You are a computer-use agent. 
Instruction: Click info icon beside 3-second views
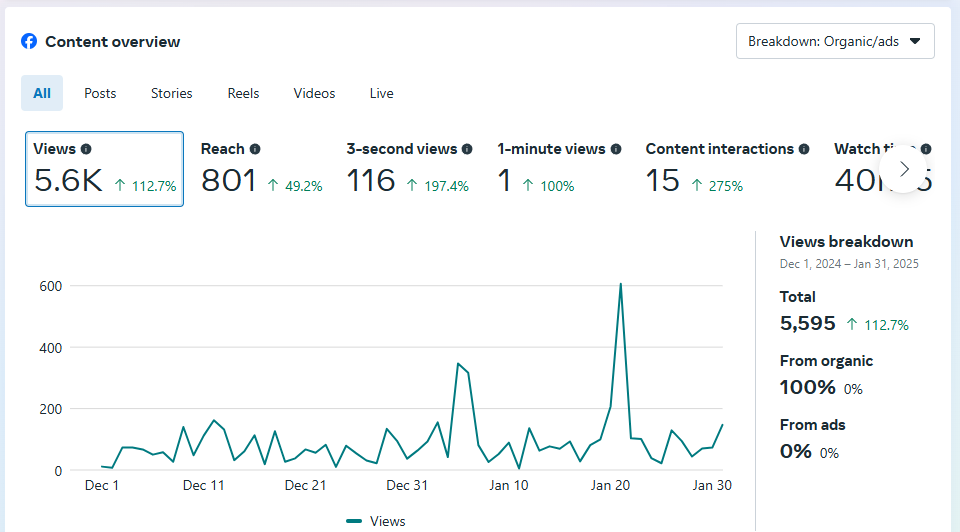(467, 149)
